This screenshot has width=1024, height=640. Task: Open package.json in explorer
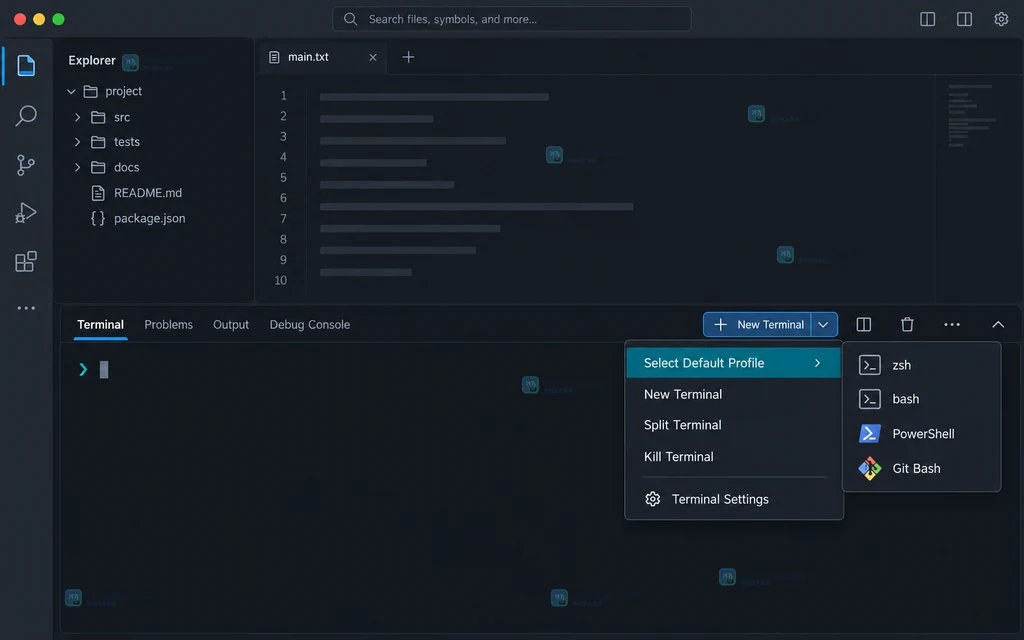coord(150,218)
